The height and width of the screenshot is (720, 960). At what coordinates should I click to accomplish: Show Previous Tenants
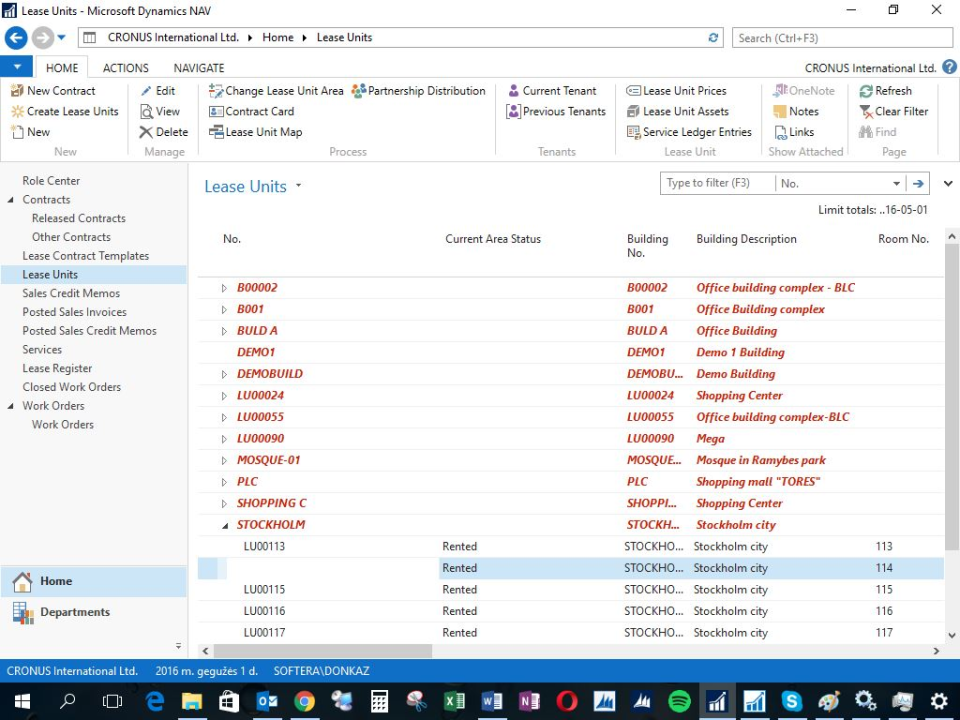pyautogui.click(x=556, y=111)
